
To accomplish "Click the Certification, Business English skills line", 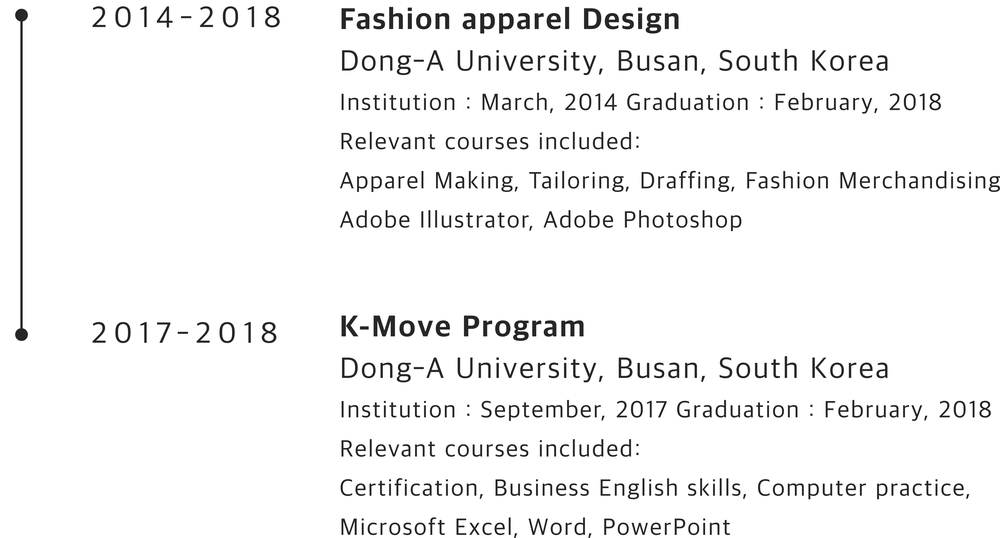I will 655,488.
